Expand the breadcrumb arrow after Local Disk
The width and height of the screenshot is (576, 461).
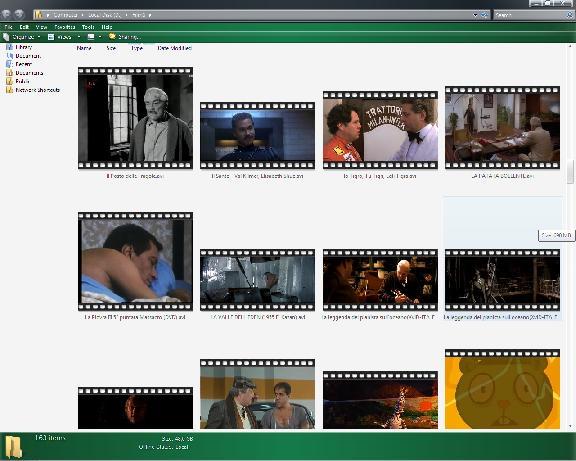(x=126, y=15)
